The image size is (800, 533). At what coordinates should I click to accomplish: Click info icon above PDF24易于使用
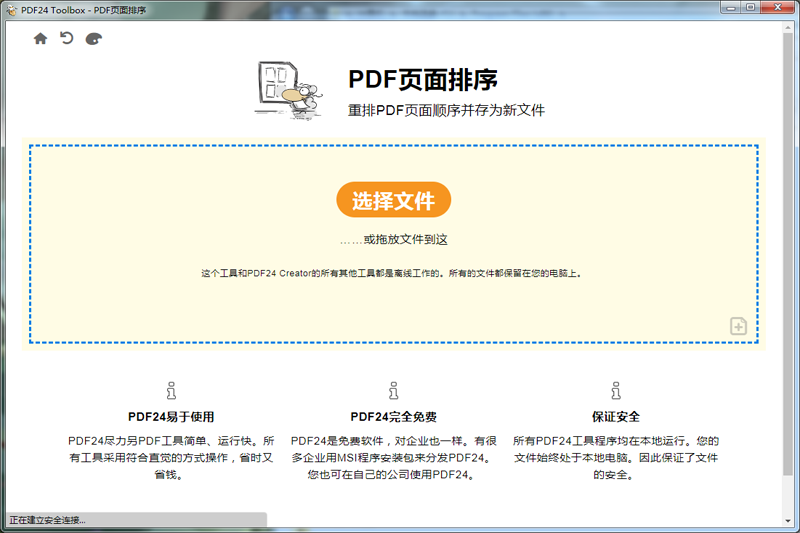(x=171, y=390)
